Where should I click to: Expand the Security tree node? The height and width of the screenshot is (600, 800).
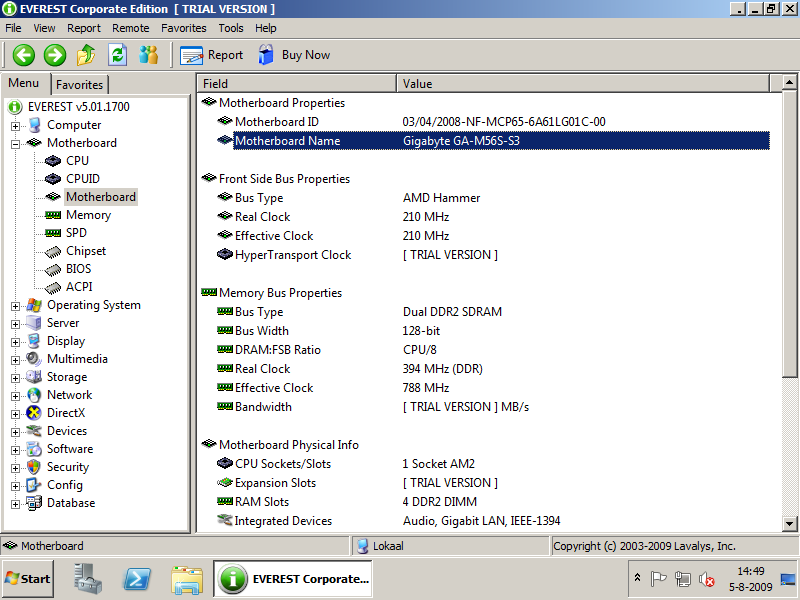click(x=15, y=468)
